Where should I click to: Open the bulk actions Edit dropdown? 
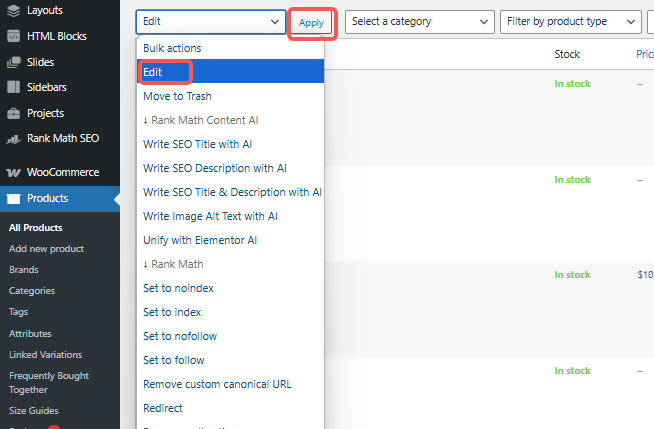pos(211,21)
